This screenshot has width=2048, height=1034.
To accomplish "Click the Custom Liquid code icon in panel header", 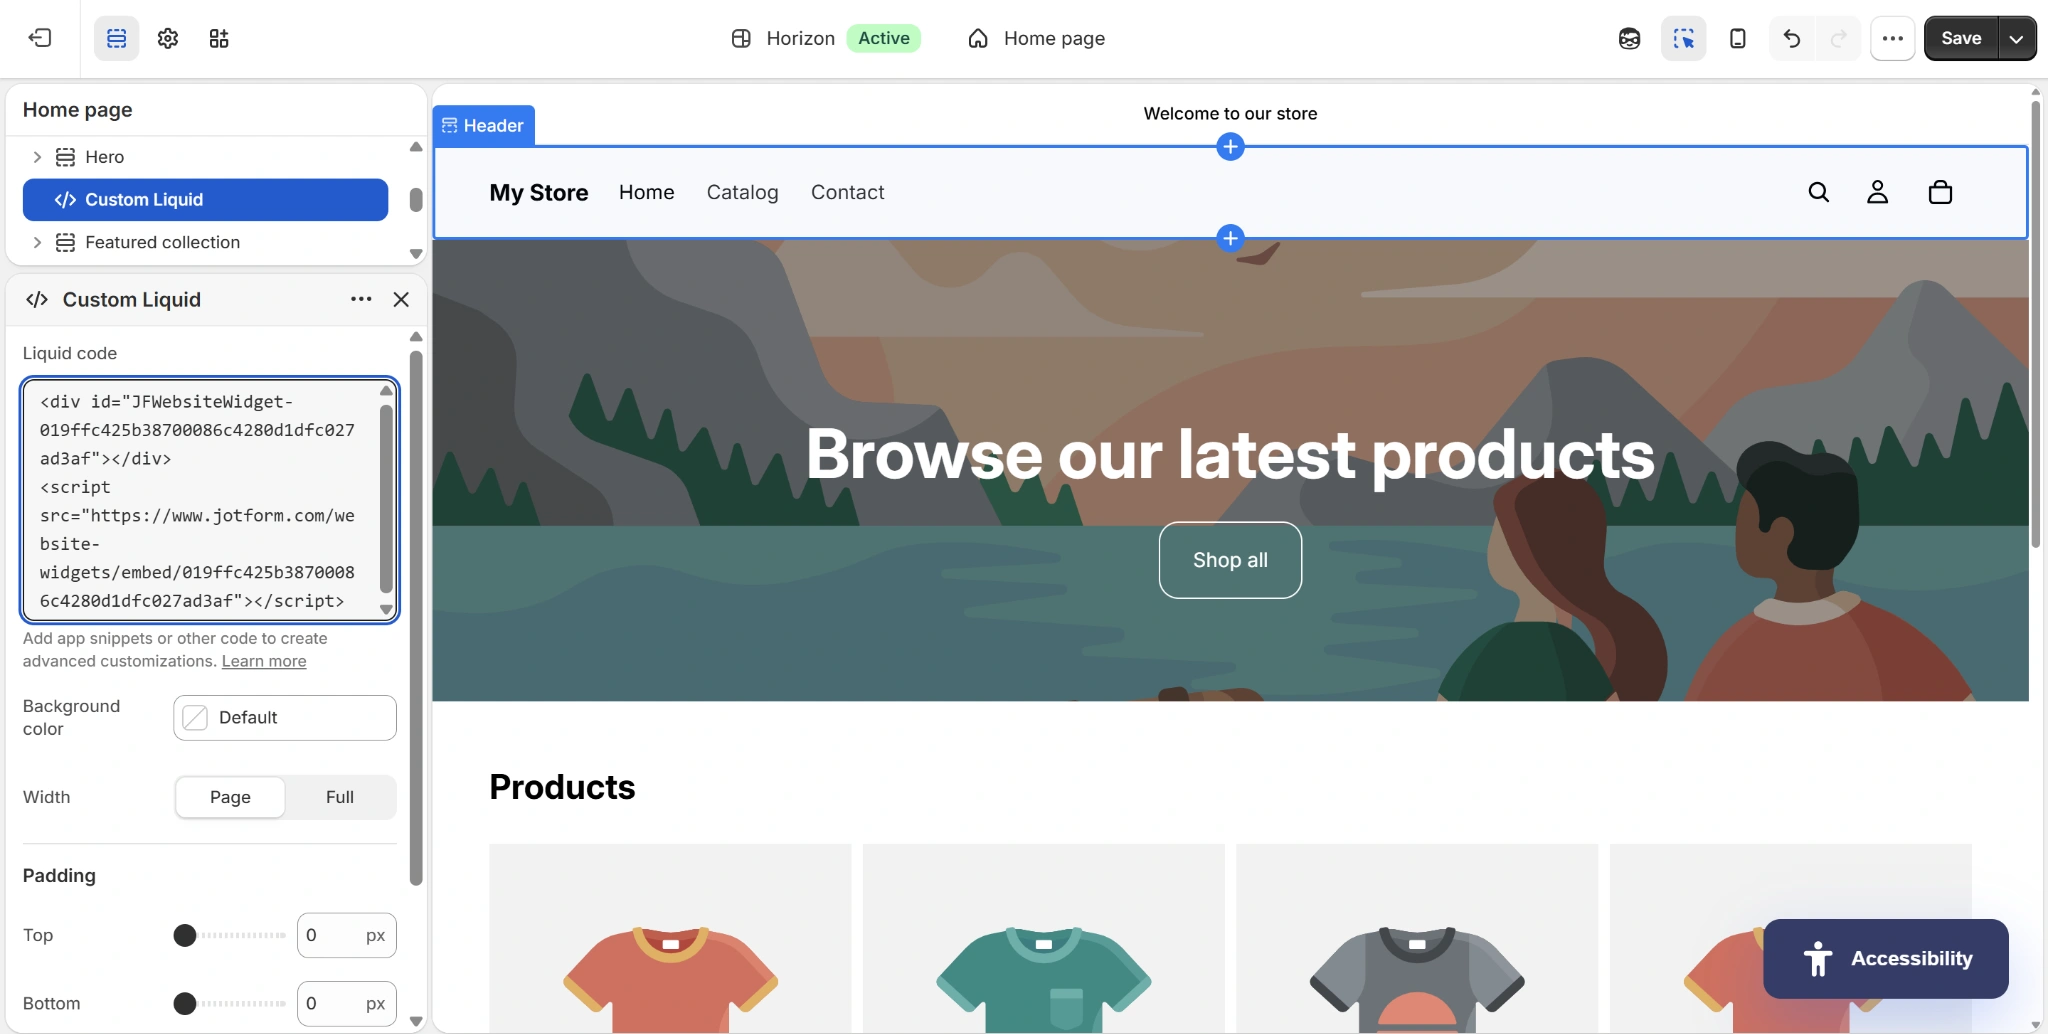I will pos(37,299).
